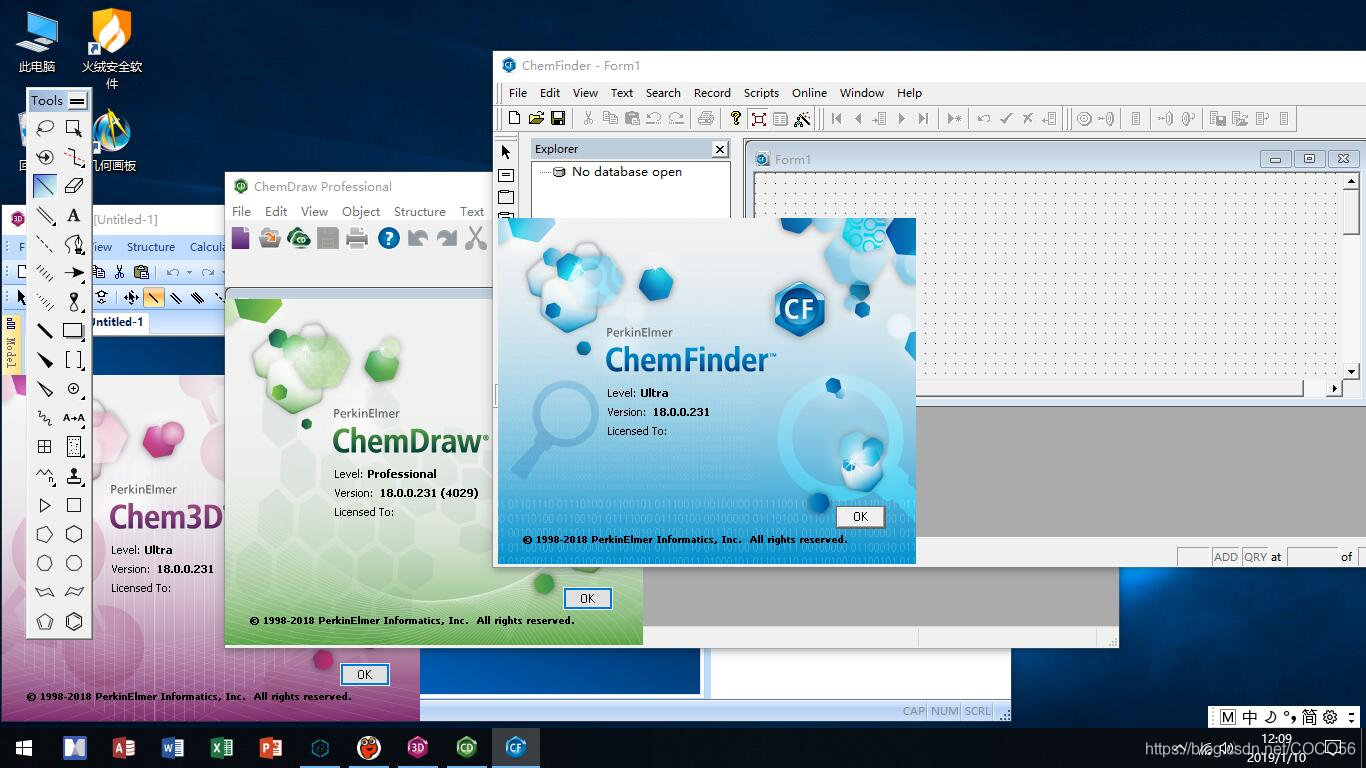Open Search menu in ChemFinder
Image resolution: width=1366 pixels, height=768 pixels.
663,93
